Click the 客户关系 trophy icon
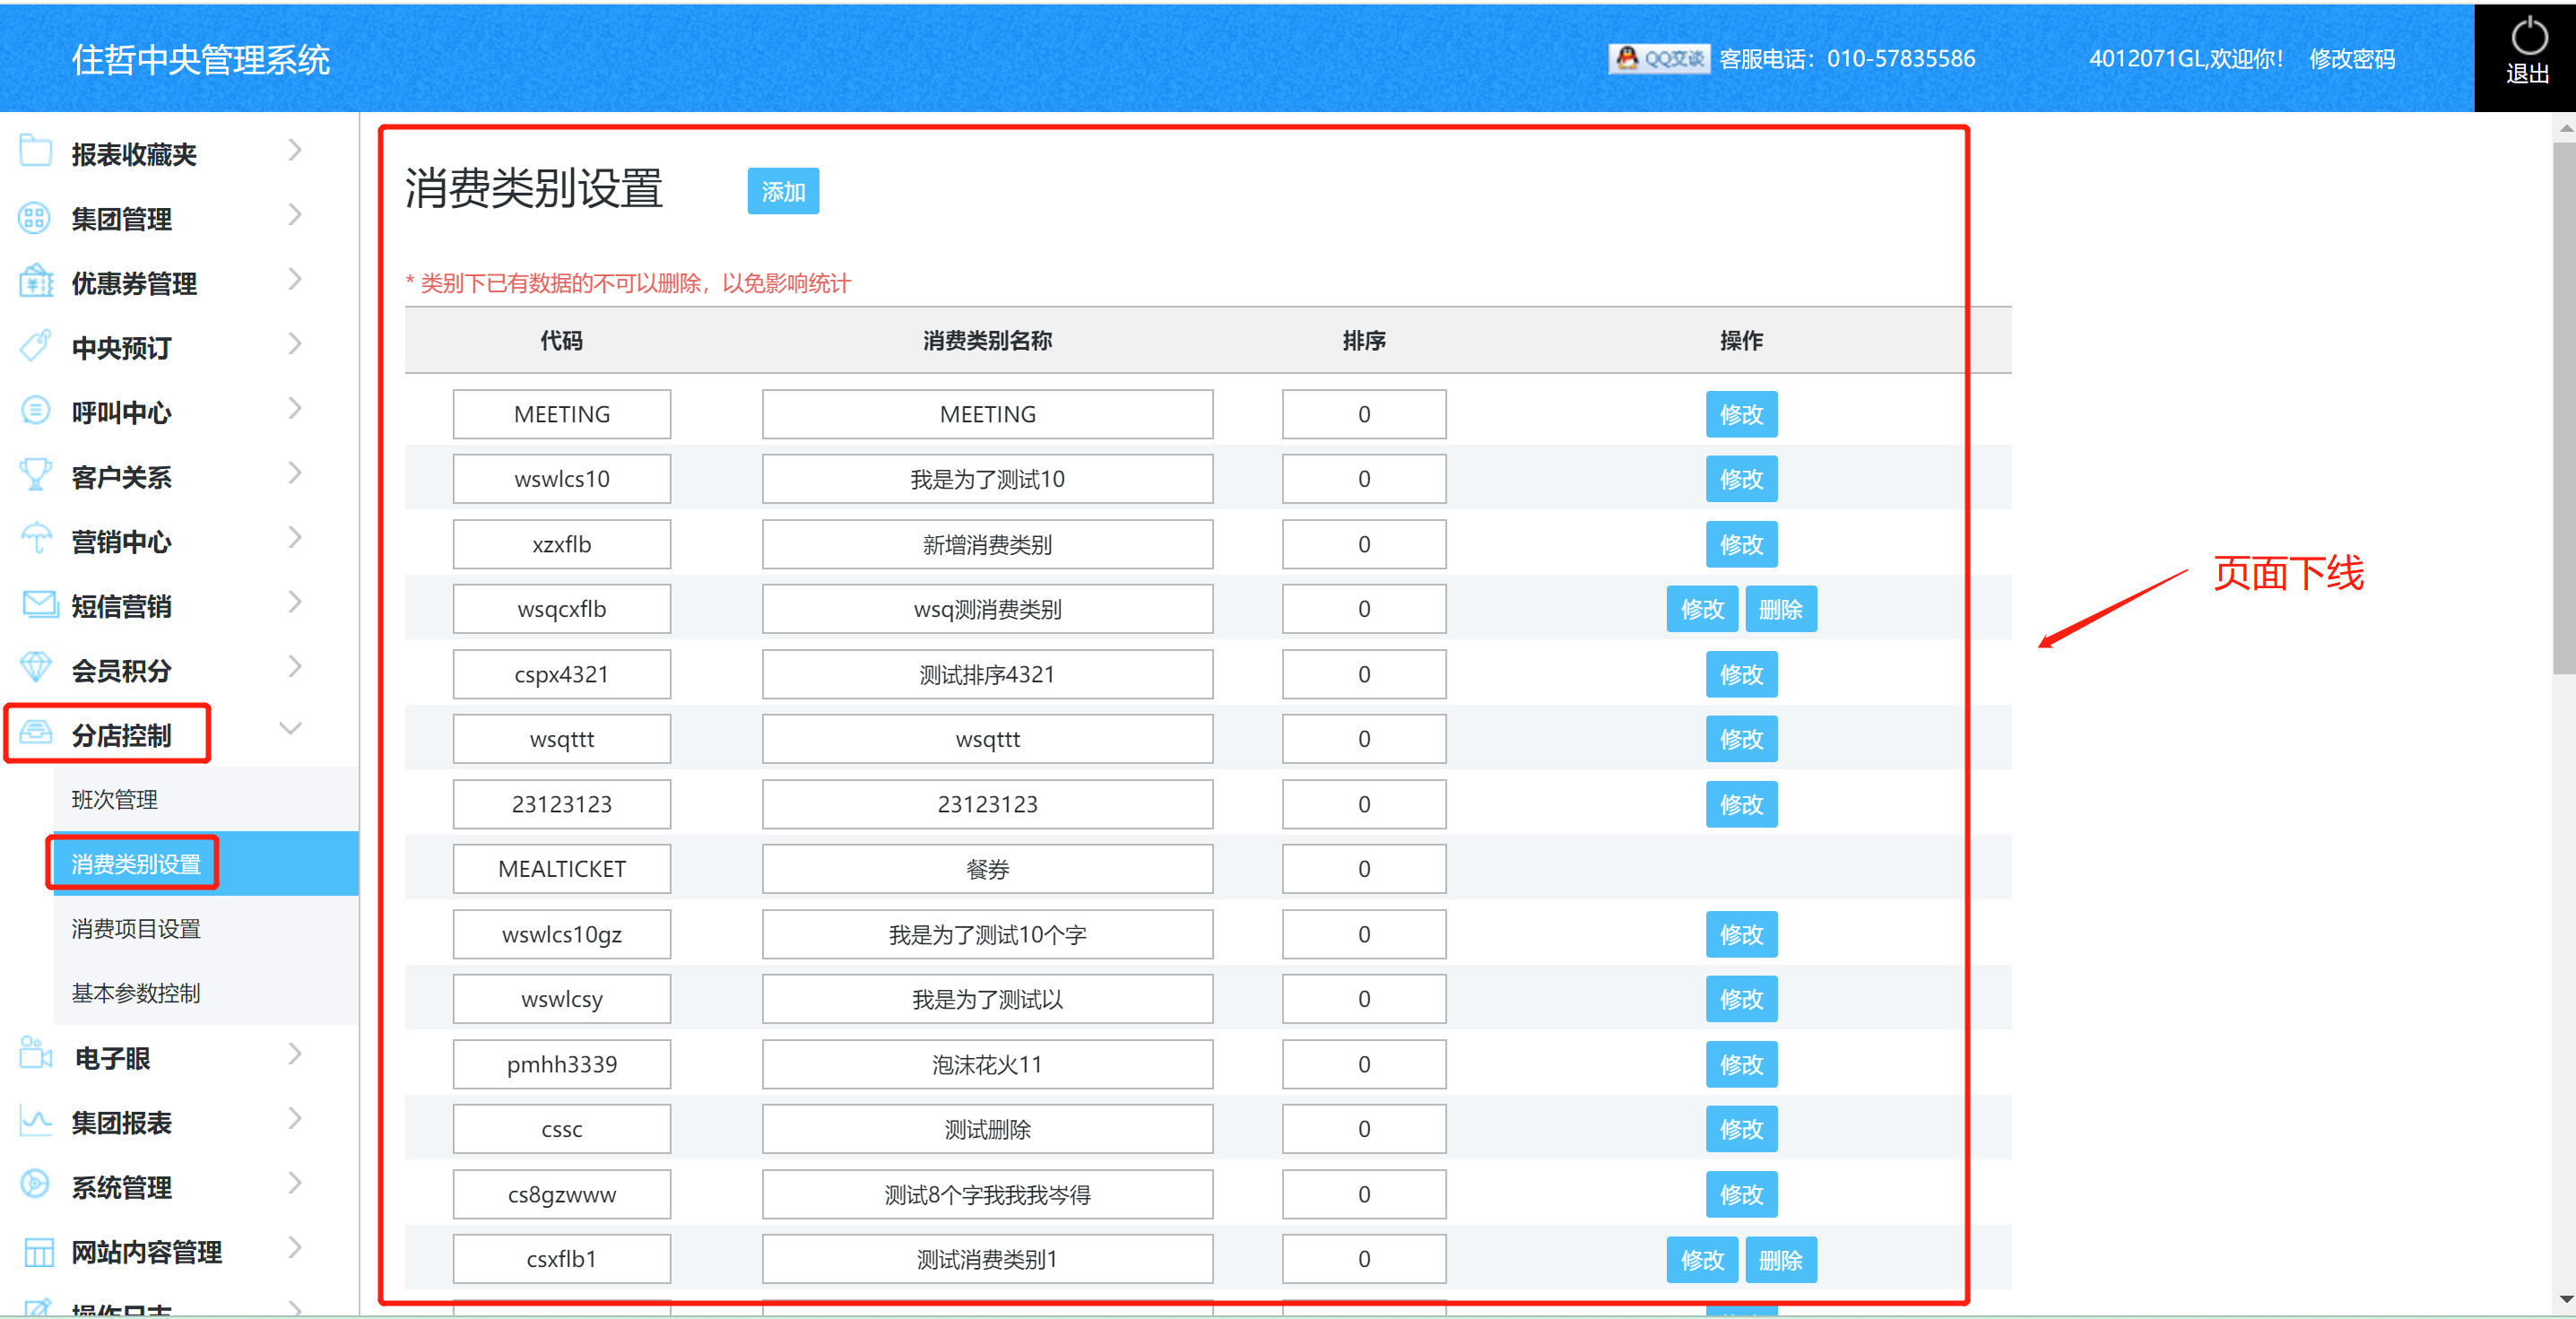The height and width of the screenshot is (1319, 2576). (x=36, y=475)
